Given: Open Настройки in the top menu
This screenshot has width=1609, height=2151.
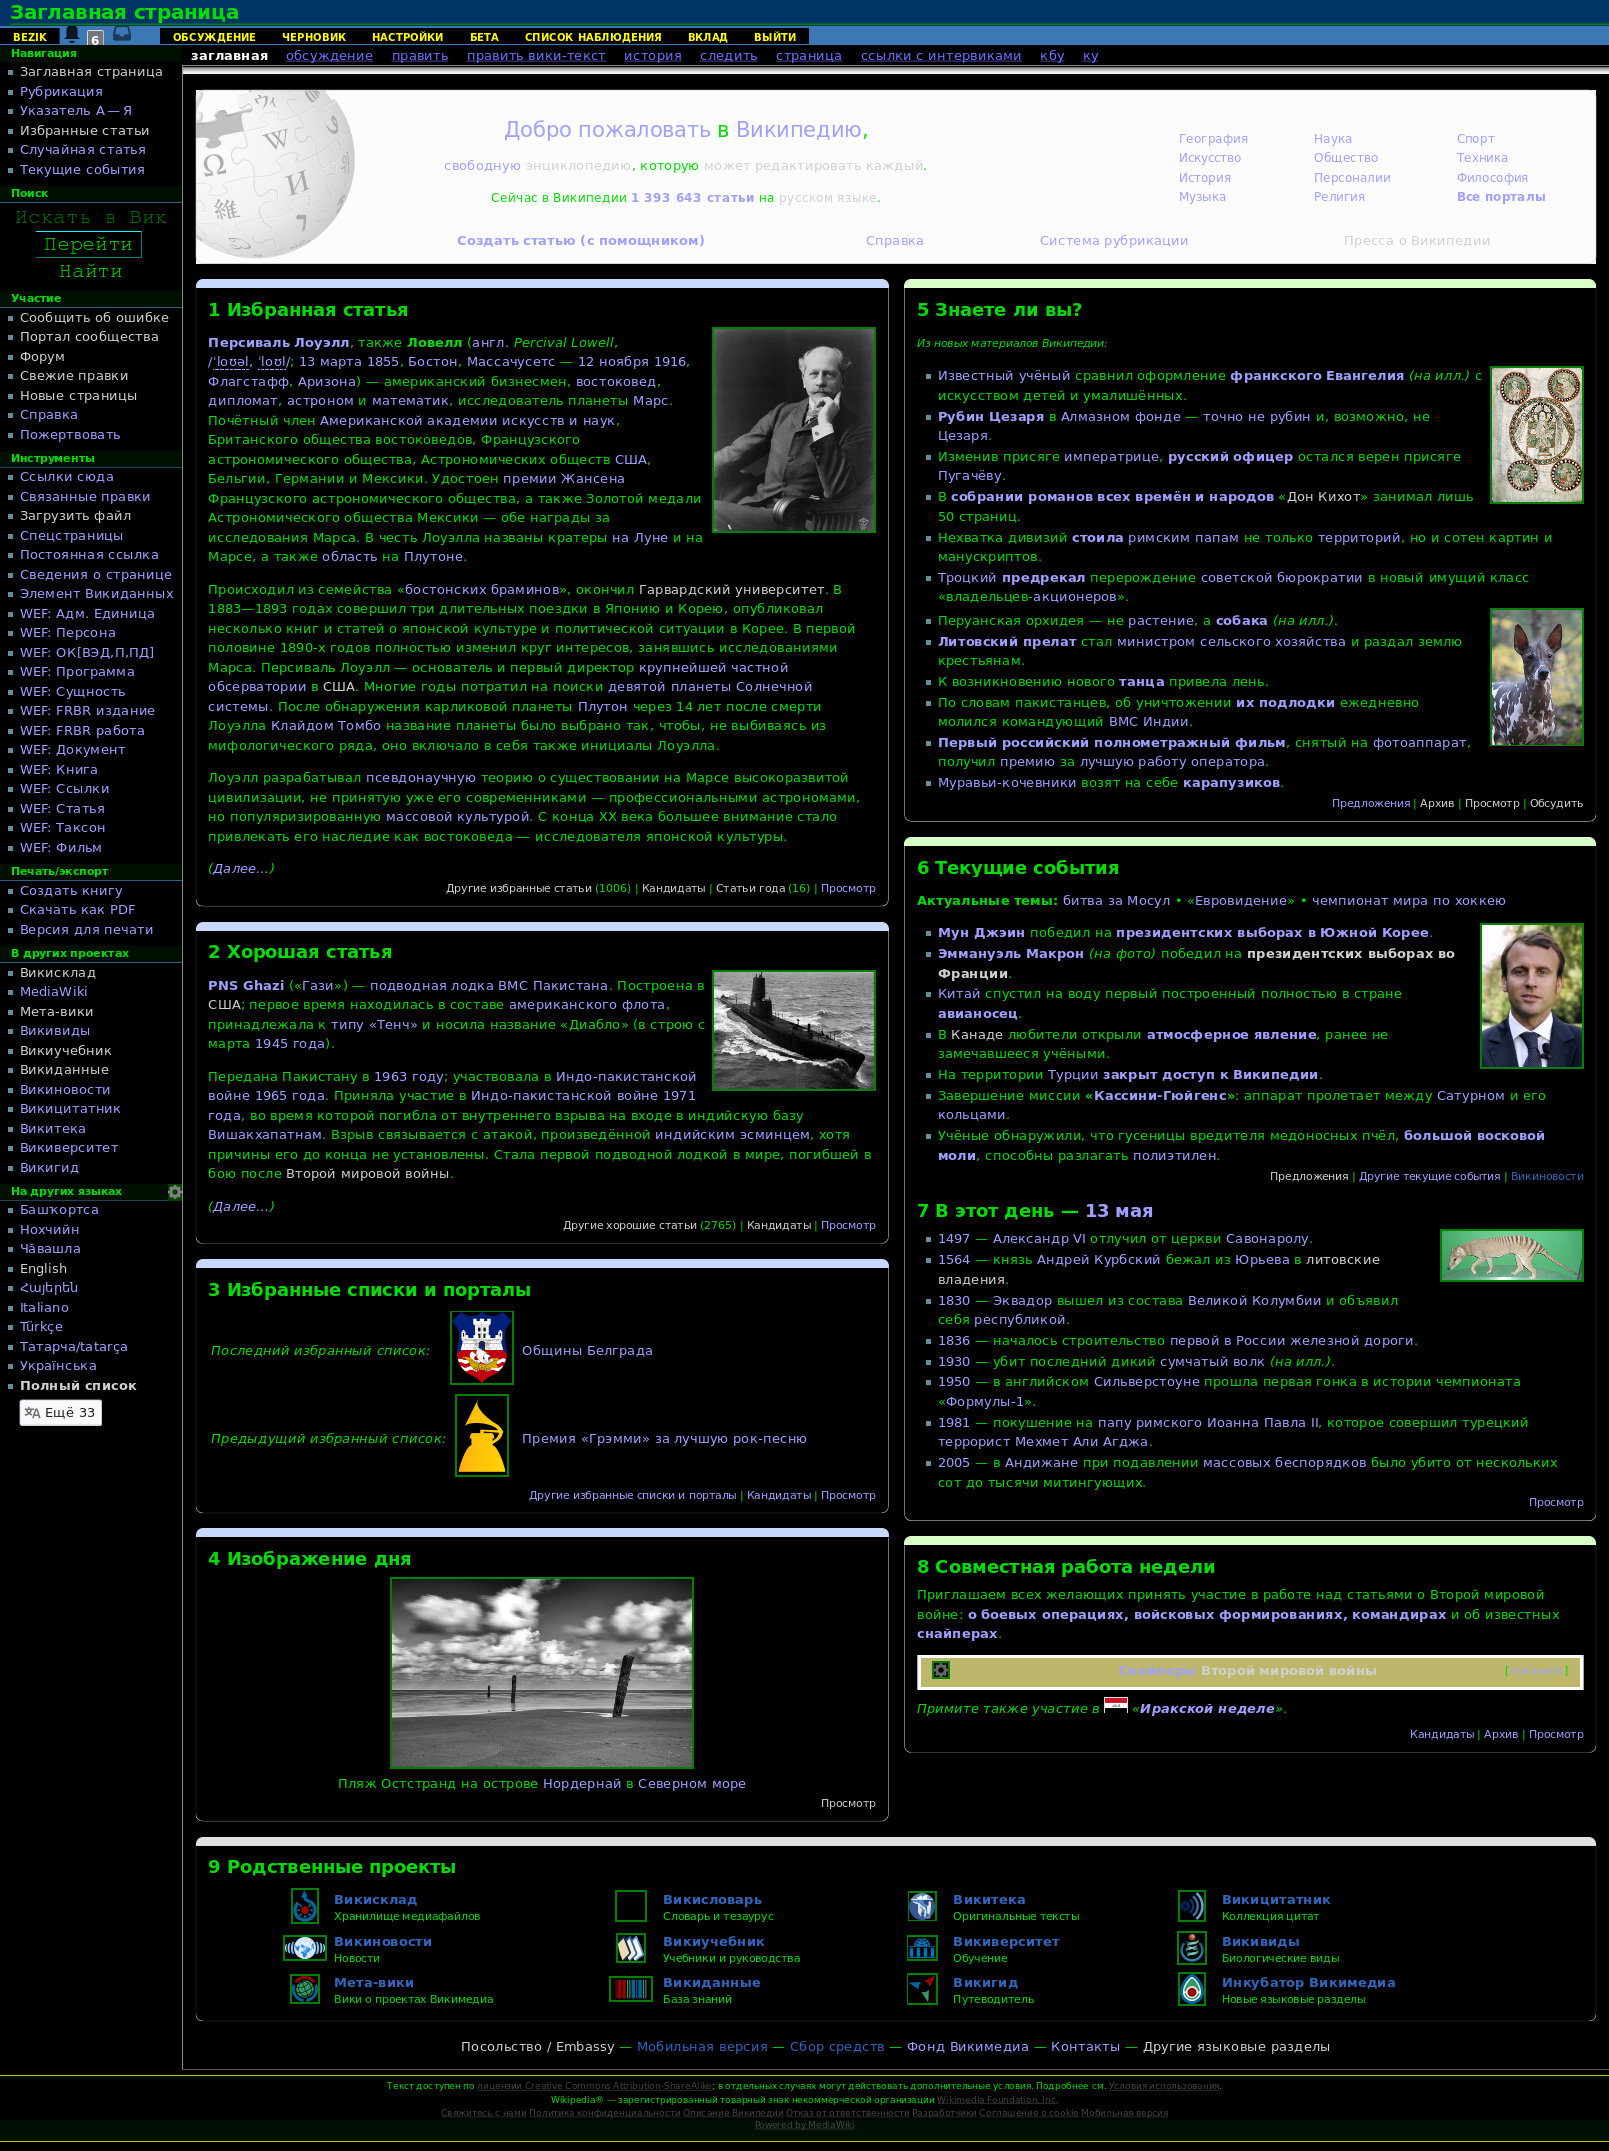Looking at the screenshot, I should pos(407,37).
